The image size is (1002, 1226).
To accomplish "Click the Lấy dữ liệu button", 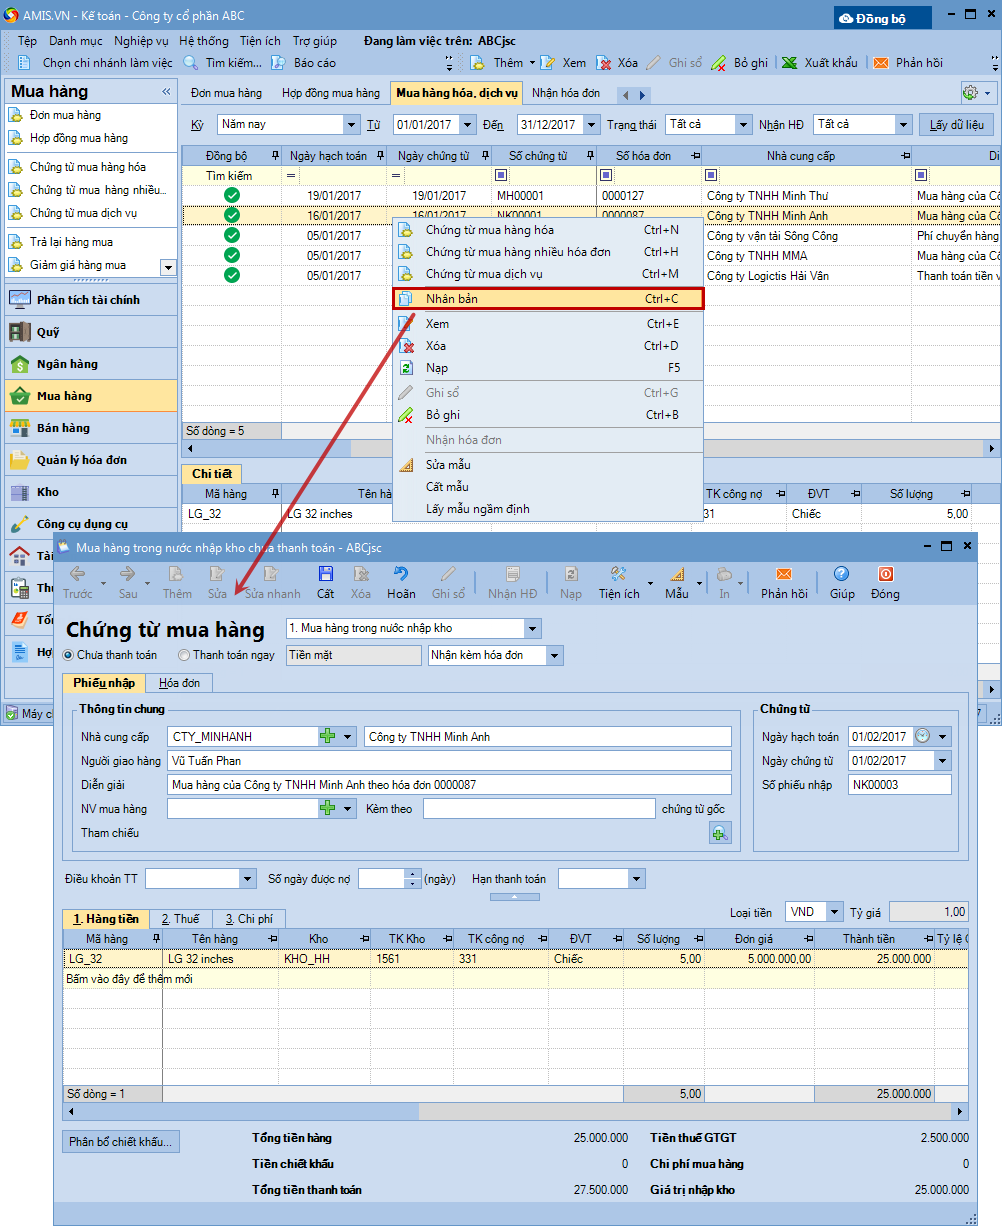I will pos(955,125).
